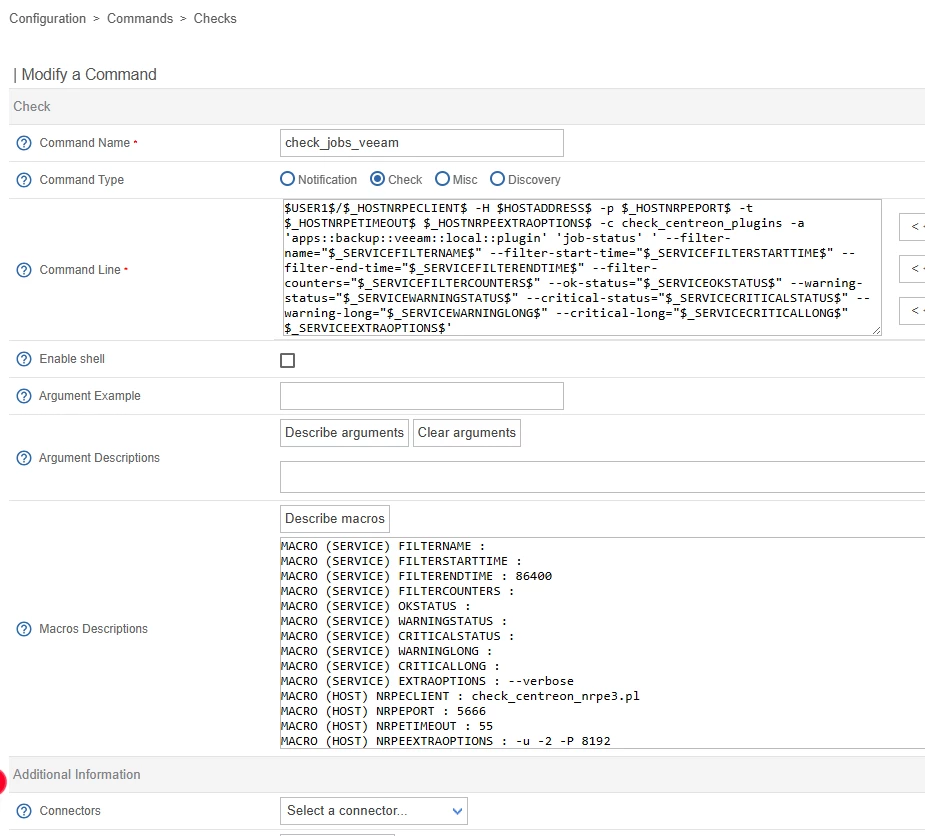Click 'MACRO (SERVICE) WARNINGLONG' line
Screen dimensions: 925x836
click(x=387, y=651)
